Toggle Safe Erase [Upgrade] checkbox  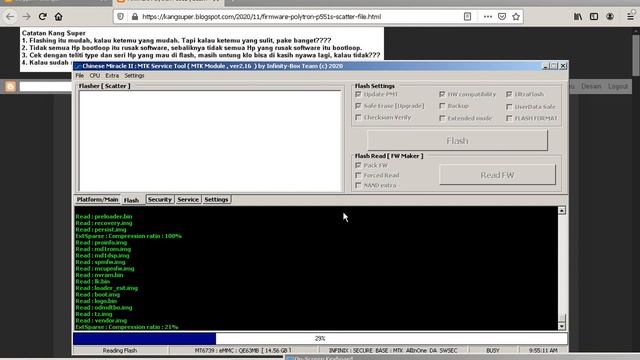[x=358, y=106]
